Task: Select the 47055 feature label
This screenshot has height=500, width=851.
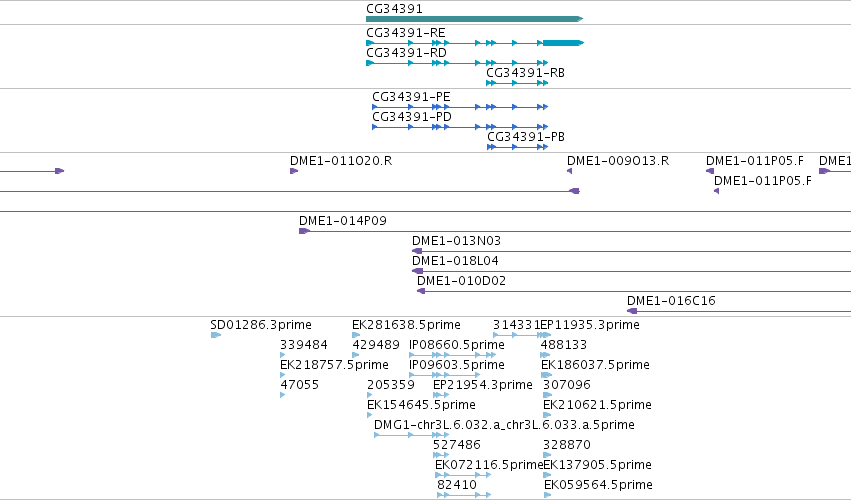Action: (x=300, y=385)
